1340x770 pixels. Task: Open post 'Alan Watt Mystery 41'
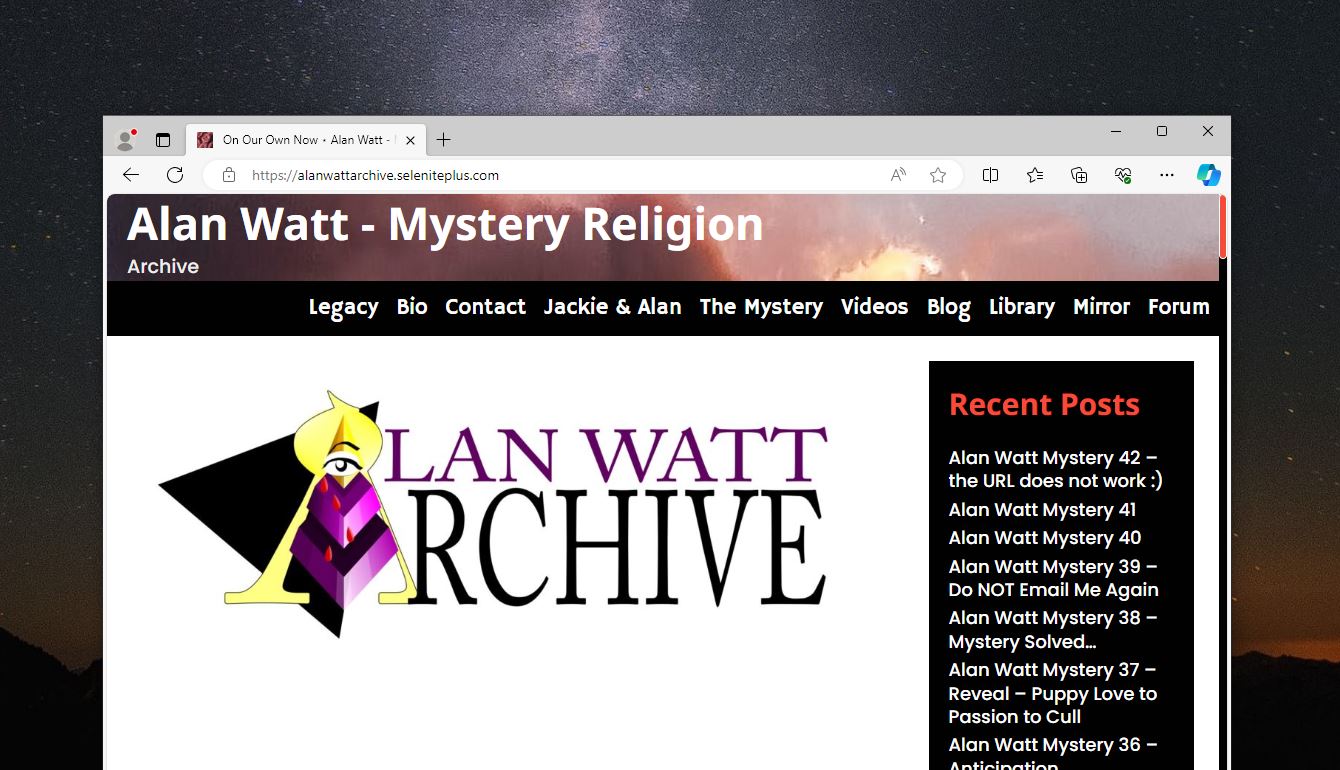[1042, 510]
